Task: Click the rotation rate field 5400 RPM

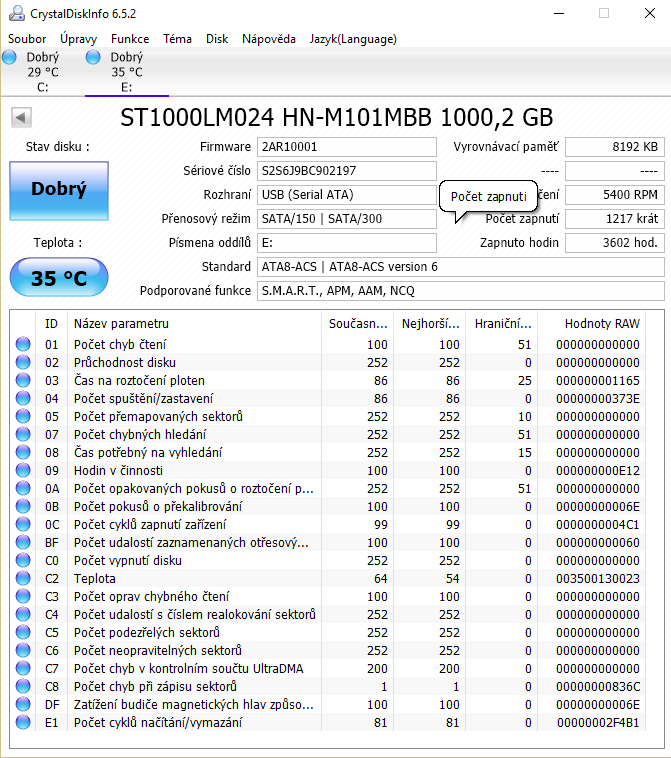Action: [615, 195]
